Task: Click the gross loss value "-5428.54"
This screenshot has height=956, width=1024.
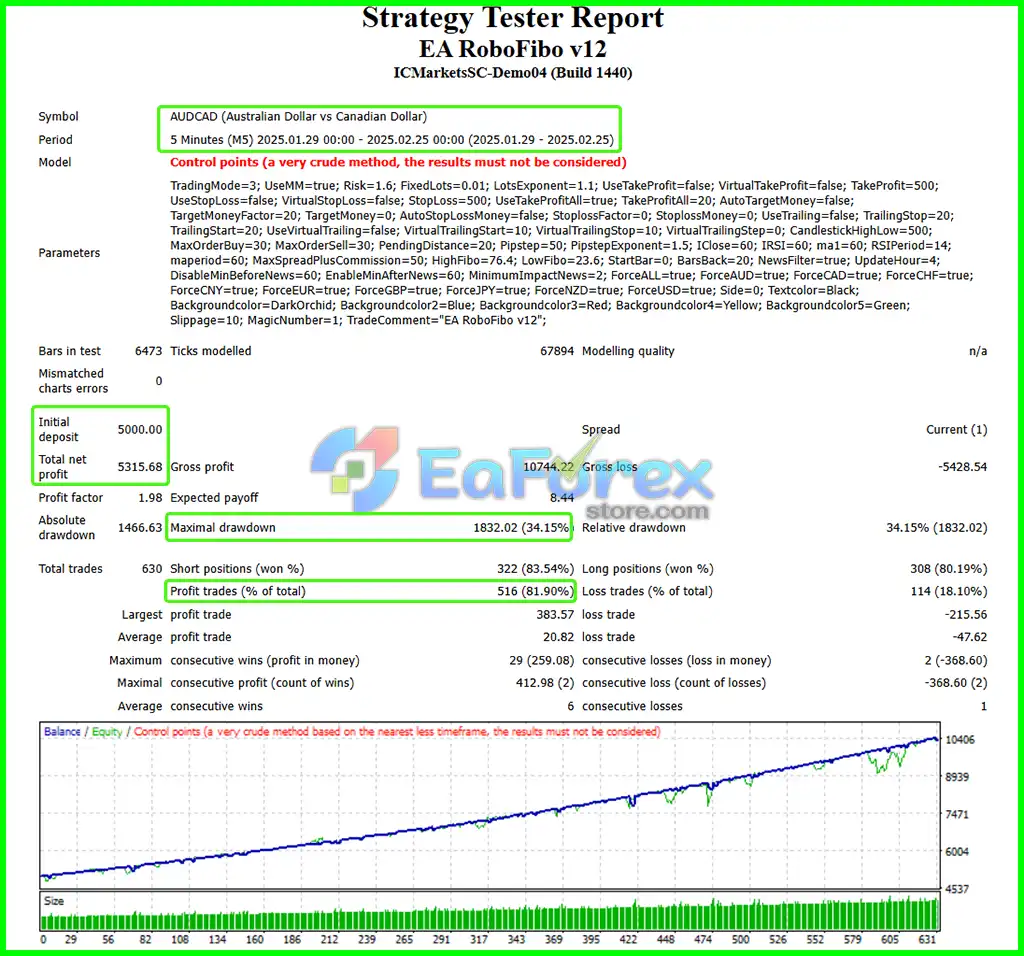Action: [x=963, y=467]
